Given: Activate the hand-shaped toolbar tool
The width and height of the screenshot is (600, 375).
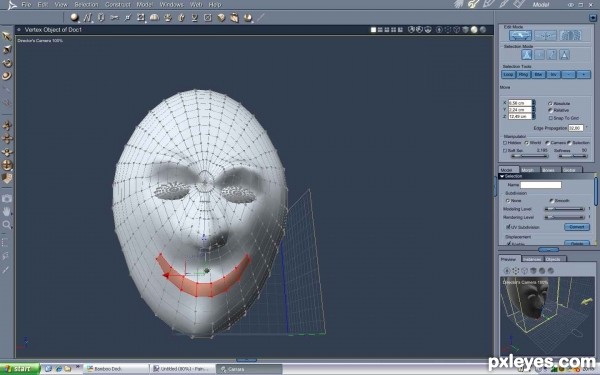Looking at the screenshot, I should pyautogui.click(x=181, y=18).
